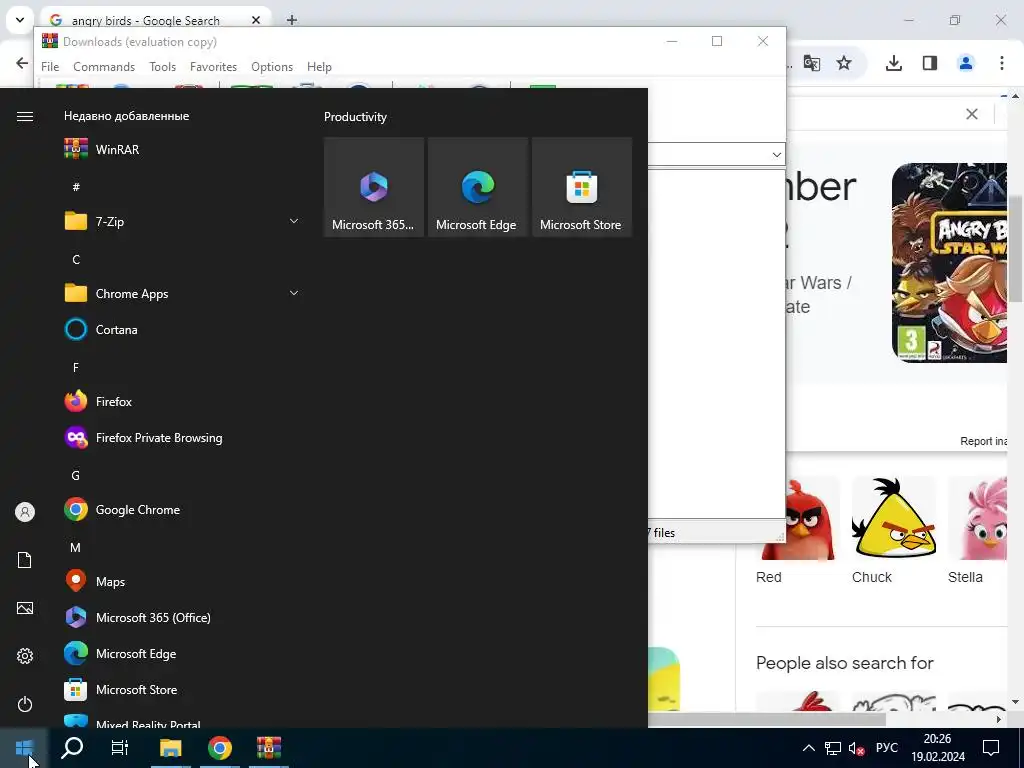This screenshot has width=1024, height=768.
Task: Open the Chrome profile avatar
Action: [x=966, y=63]
